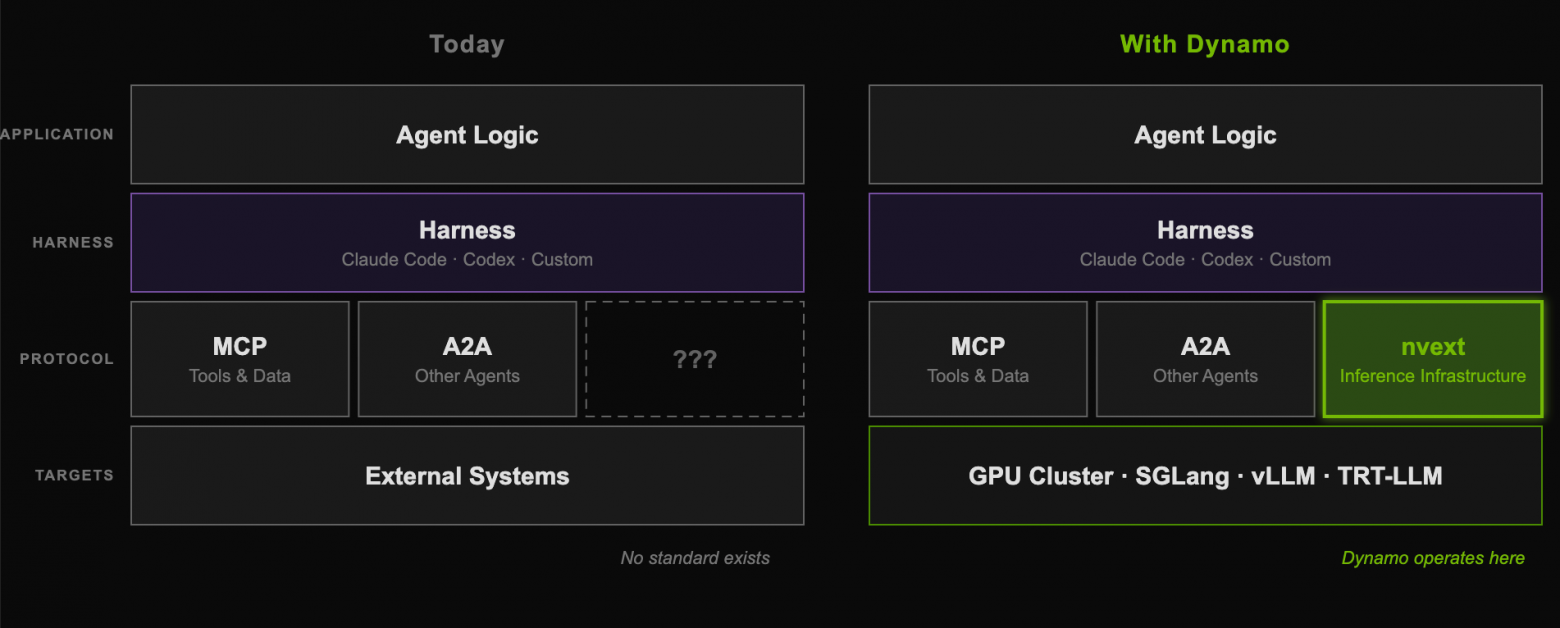
Task: Select the Harness block in With Dynamo column
Action: click(x=1205, y=243)
